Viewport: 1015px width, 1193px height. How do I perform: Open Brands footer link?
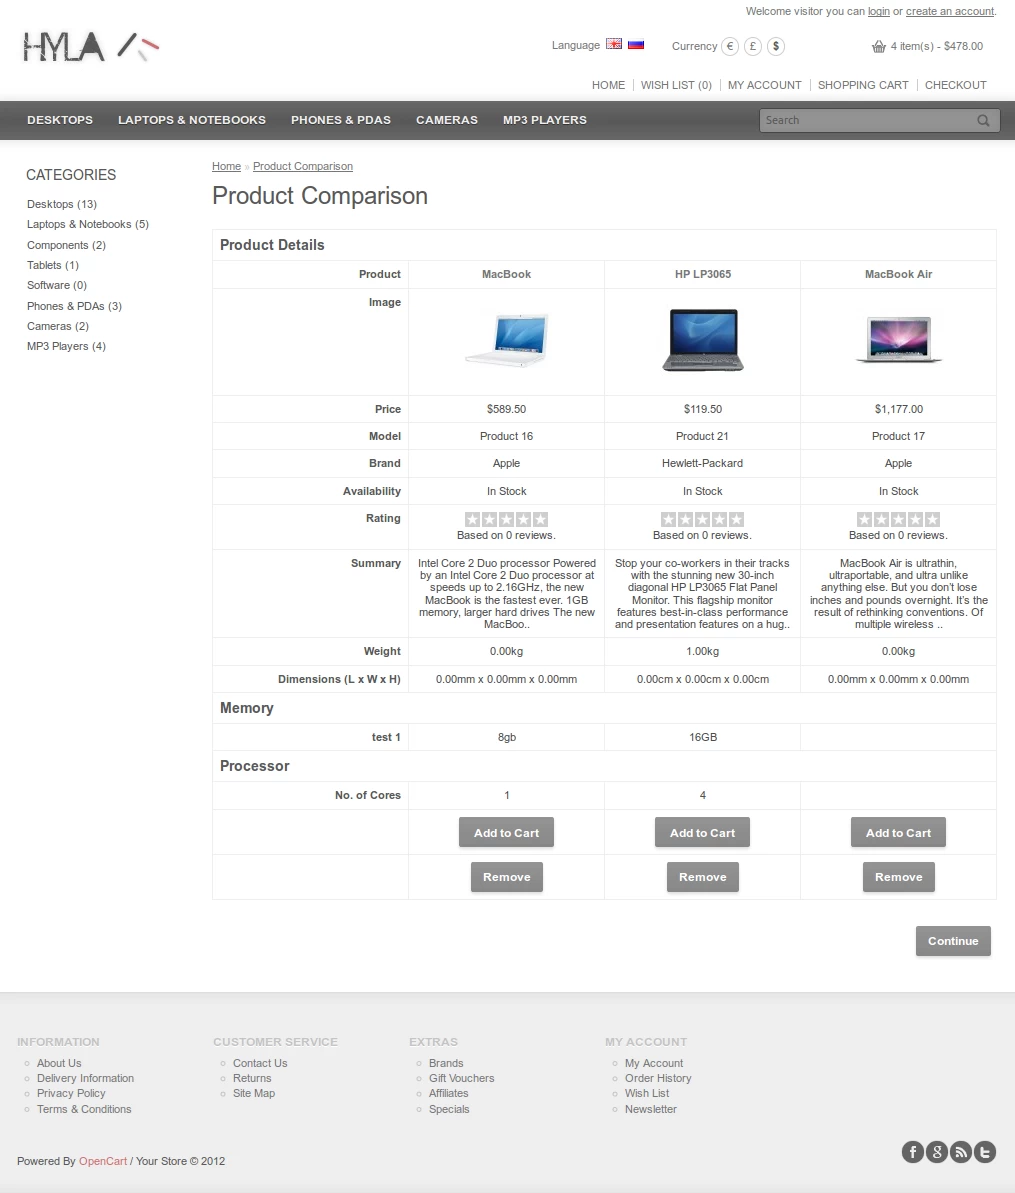pos(446,1063)
